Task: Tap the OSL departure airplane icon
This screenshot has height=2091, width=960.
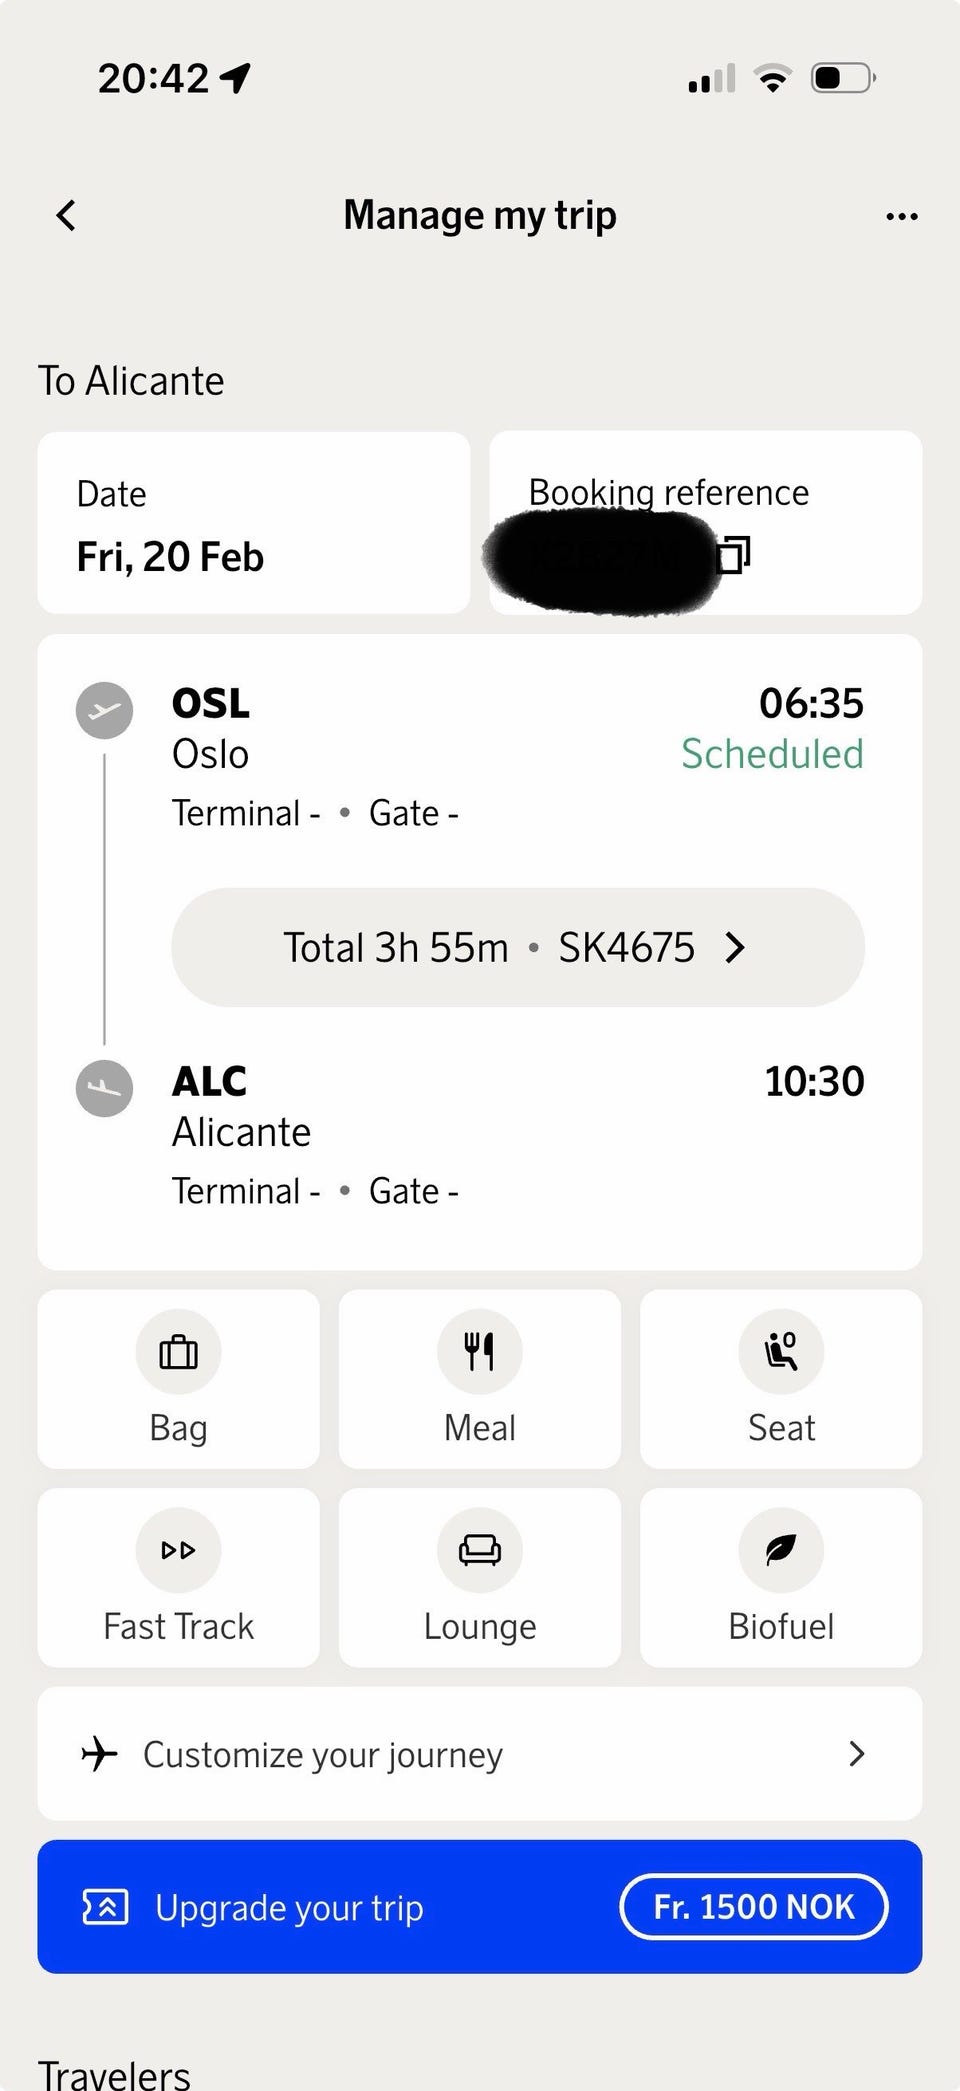Action: [104, 710]
